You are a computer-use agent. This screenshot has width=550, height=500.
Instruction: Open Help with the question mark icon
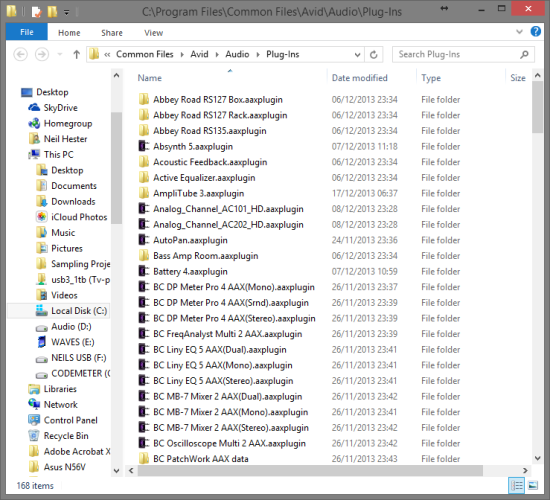tap(536, 32)
